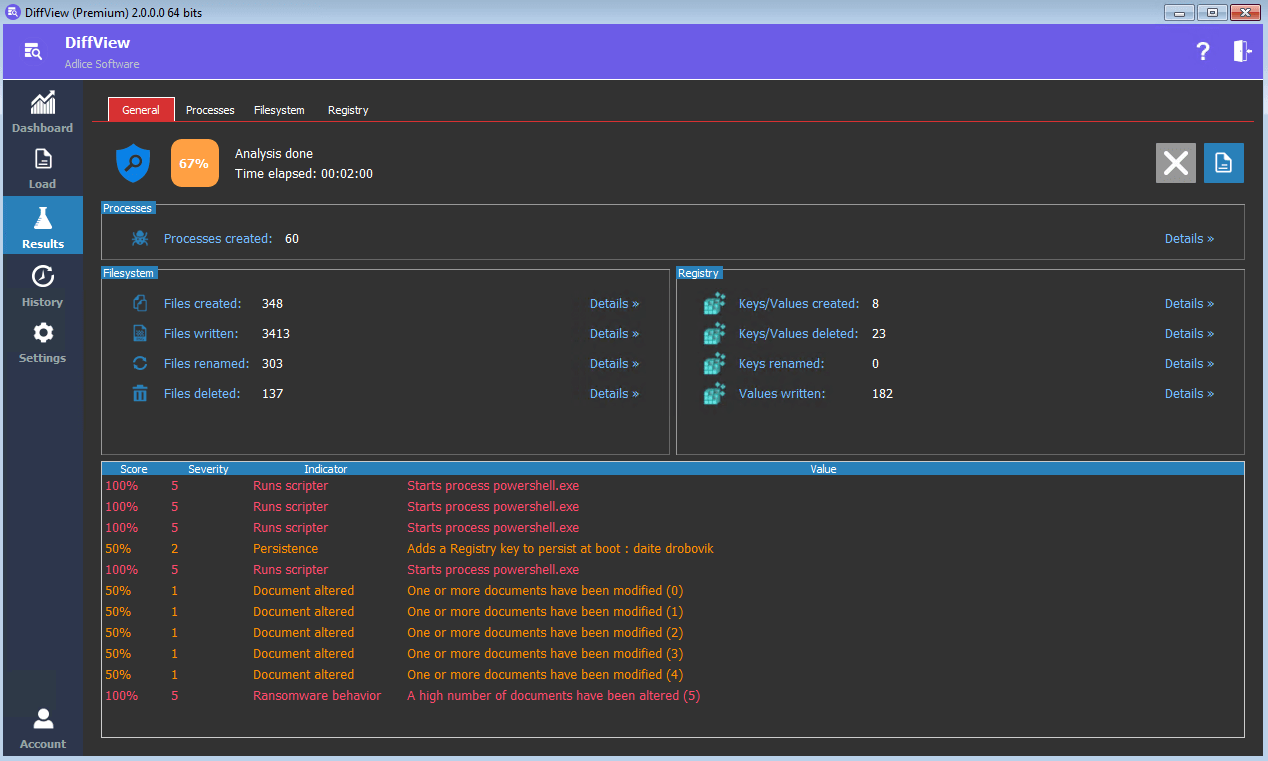This screenshot has height=761, width=1268.
Task: Click the gray X cancel button
Action: tap(1175, 163)
